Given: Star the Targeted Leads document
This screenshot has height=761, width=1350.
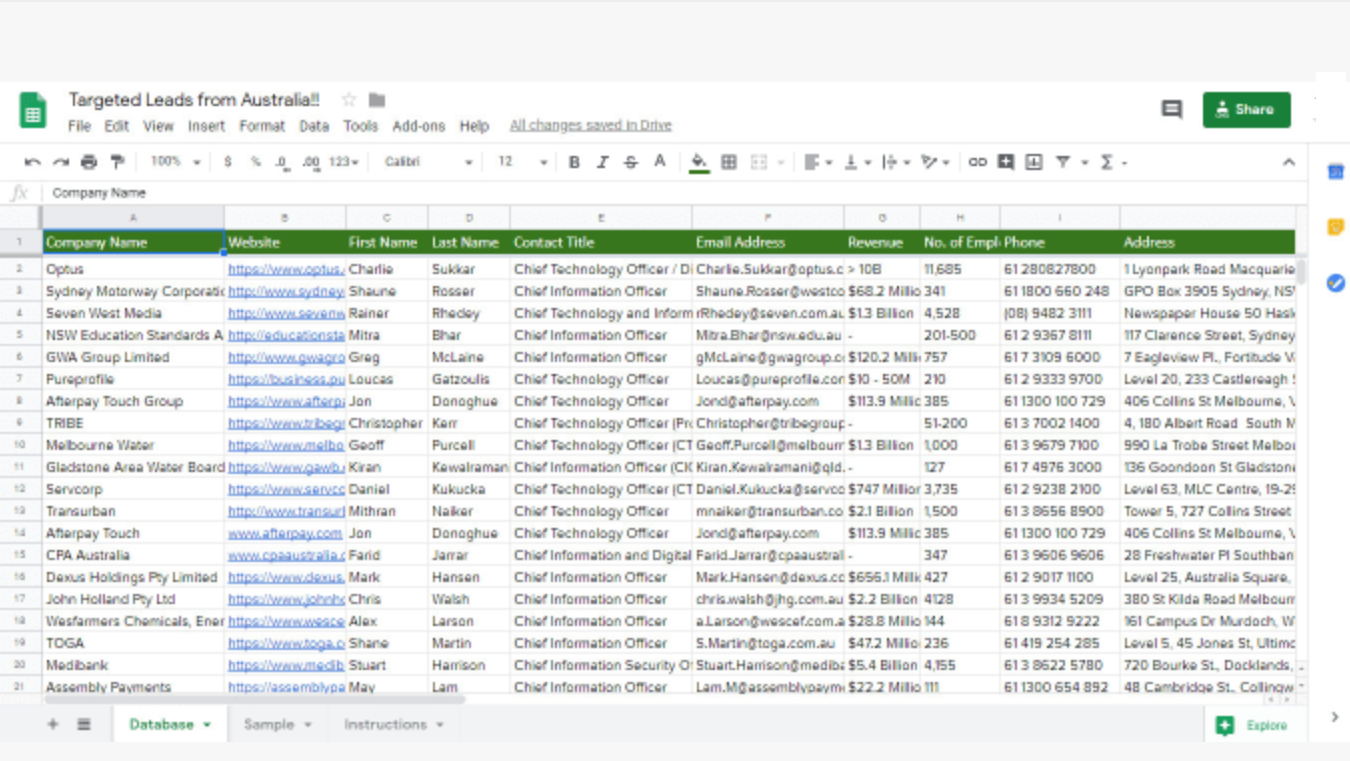Looking at the screenshot, I should (349, 100).
